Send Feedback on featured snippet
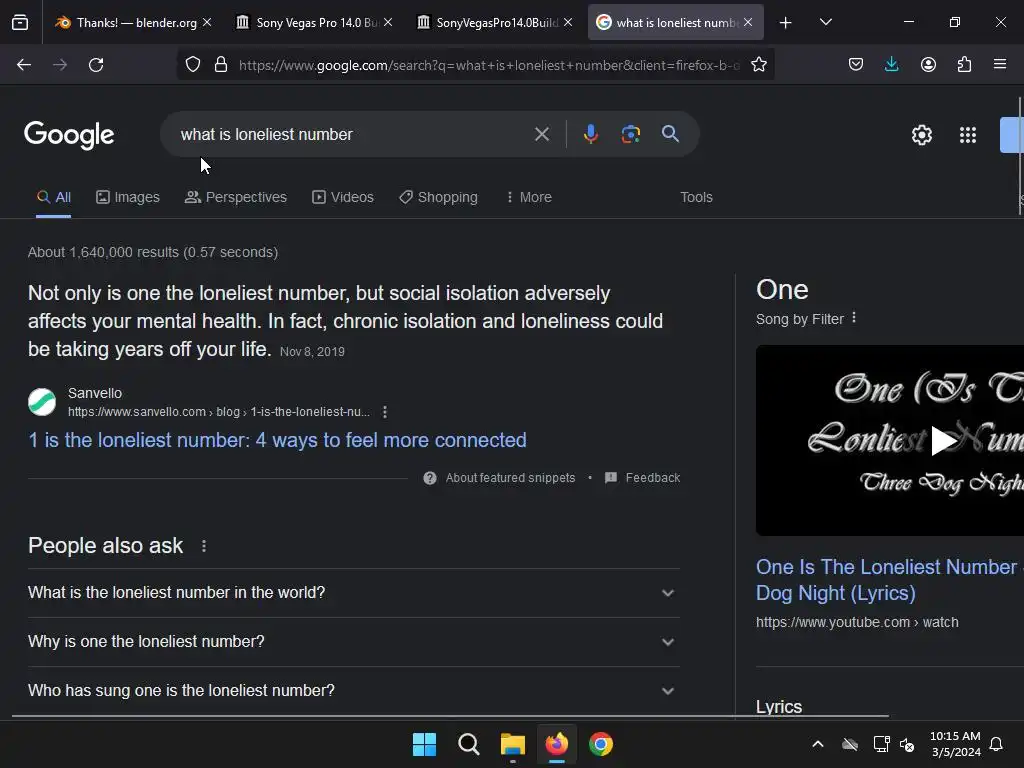The height and width of the screenshot is (768, 1024). click(643, 478)
